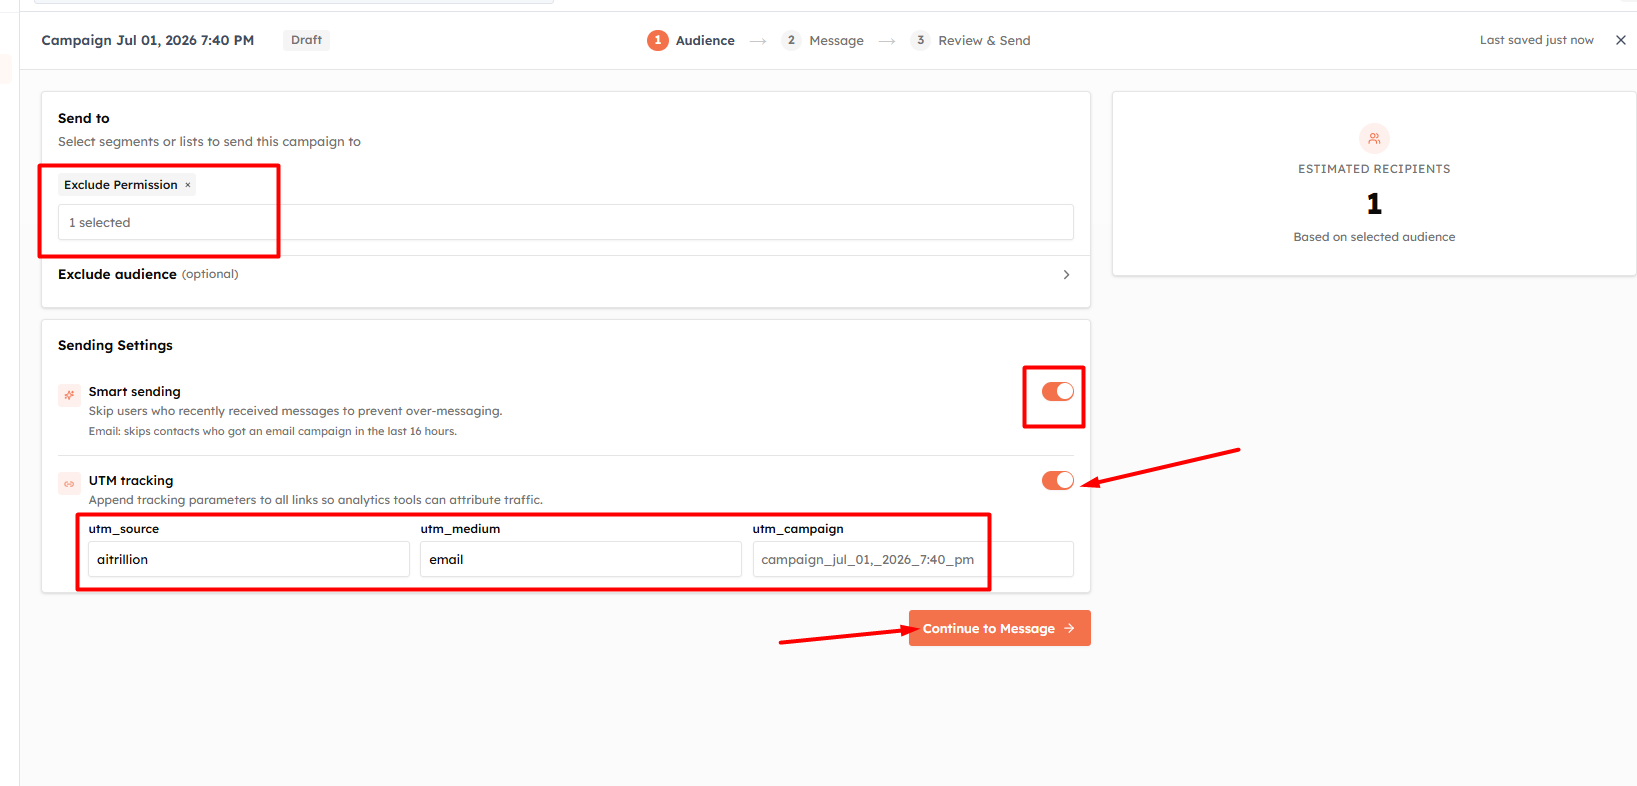Click the campaign title Campaign Jul 01, 2026 7:40 PM
This screenshot has width=1637, height=786.
tap(148, 40)
